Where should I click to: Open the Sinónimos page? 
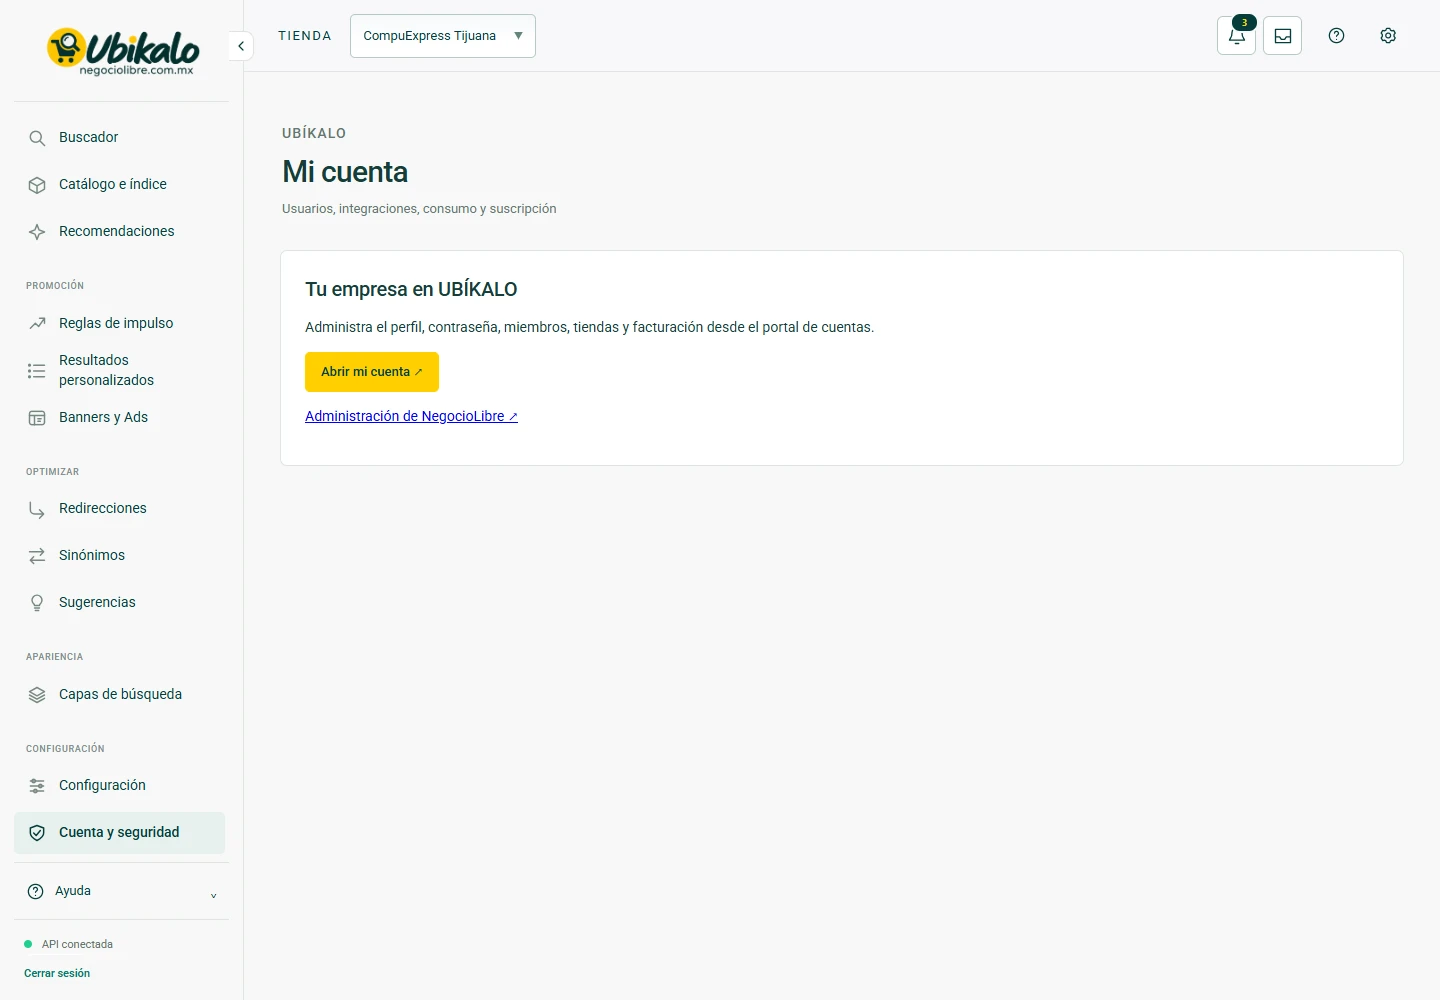point(120,556)
